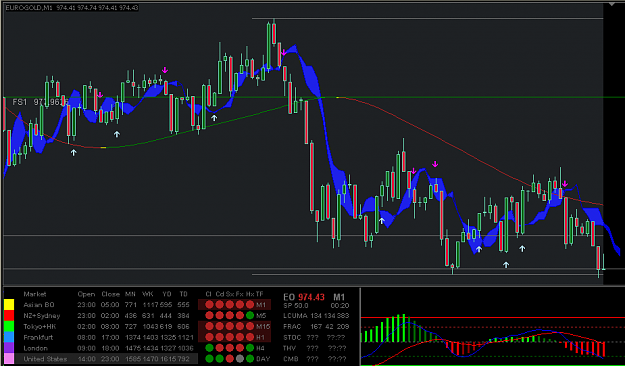Click the green Cl dot in DAY row

[208, 359]
